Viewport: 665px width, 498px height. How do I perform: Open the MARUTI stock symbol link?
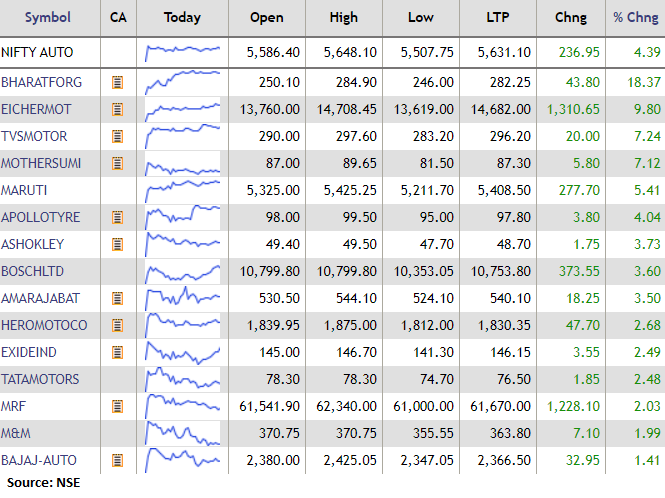26,190
